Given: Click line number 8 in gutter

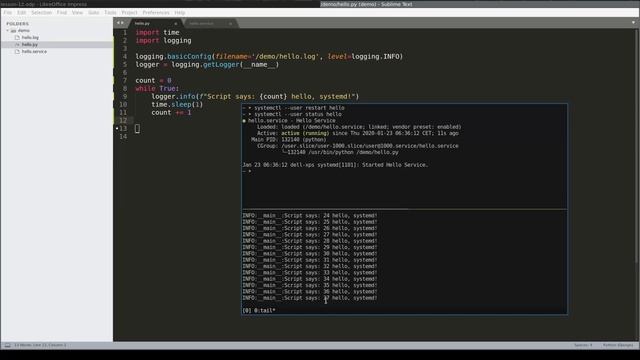Looking at the screenshot, I should tap(125, 89).
